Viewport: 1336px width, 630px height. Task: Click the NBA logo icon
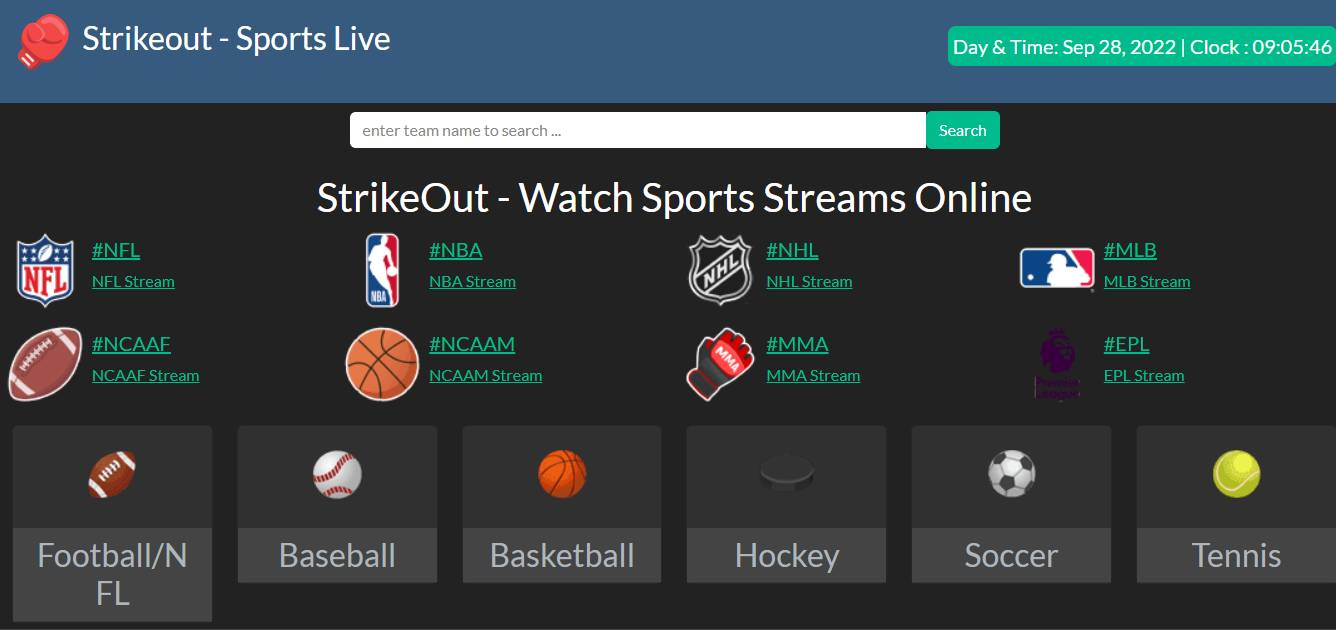click(382, 270)
